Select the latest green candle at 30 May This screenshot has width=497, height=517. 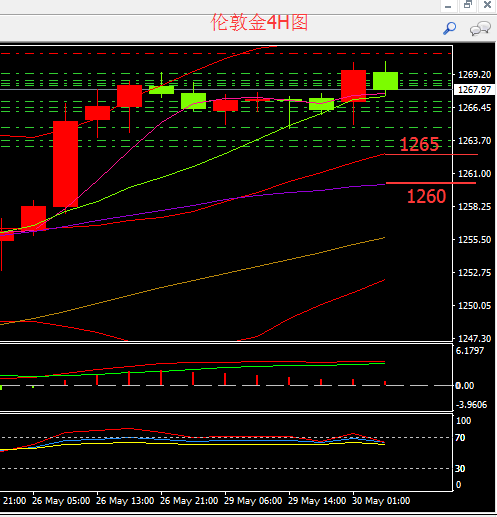pyautogui.click(x=385, y=81)
